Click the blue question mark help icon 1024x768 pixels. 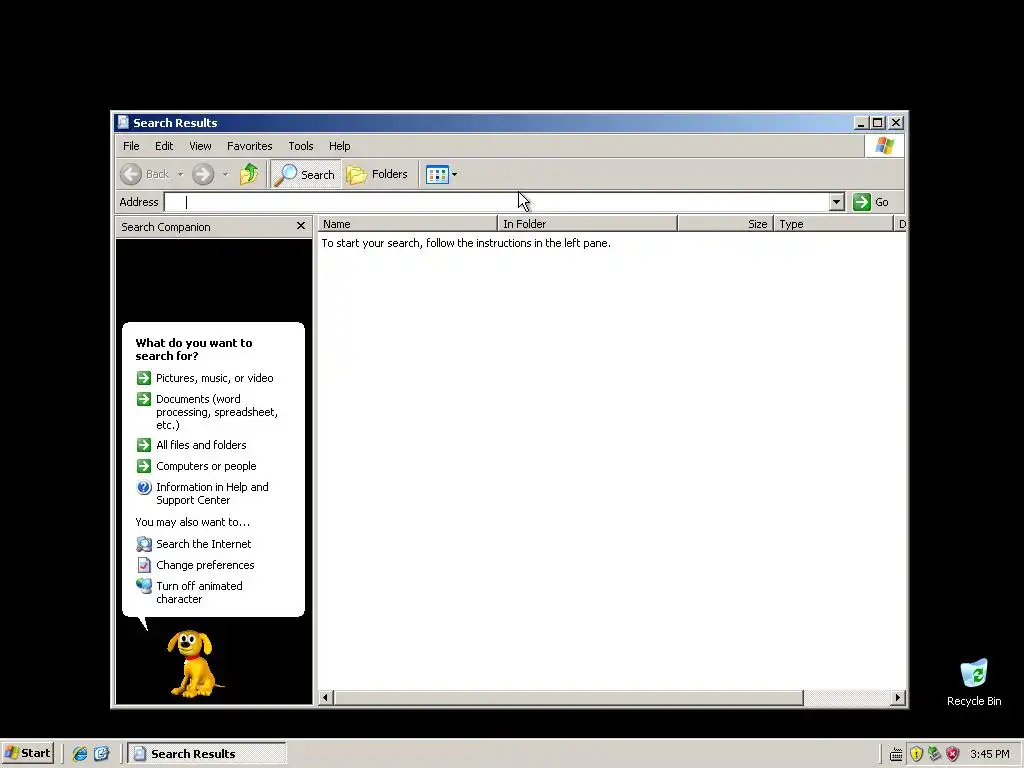[144, 487]
